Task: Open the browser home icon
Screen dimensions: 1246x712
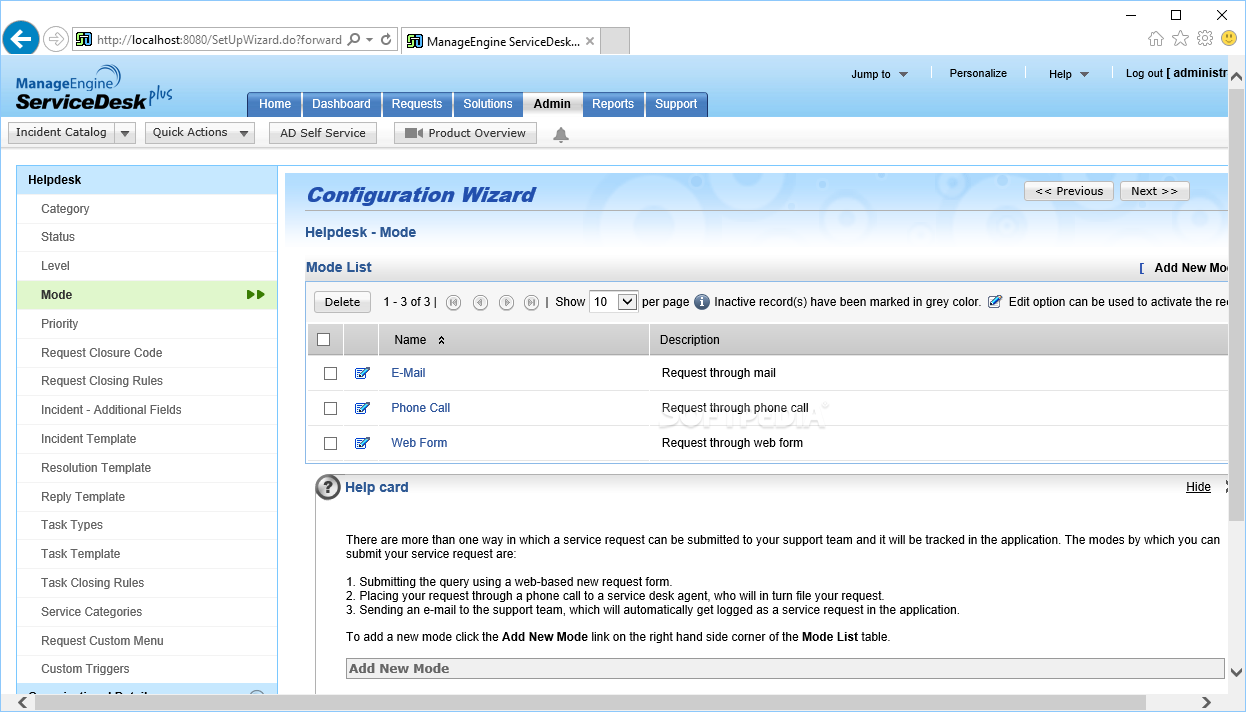Action: pyautogui.click(x=1156, y=39)
